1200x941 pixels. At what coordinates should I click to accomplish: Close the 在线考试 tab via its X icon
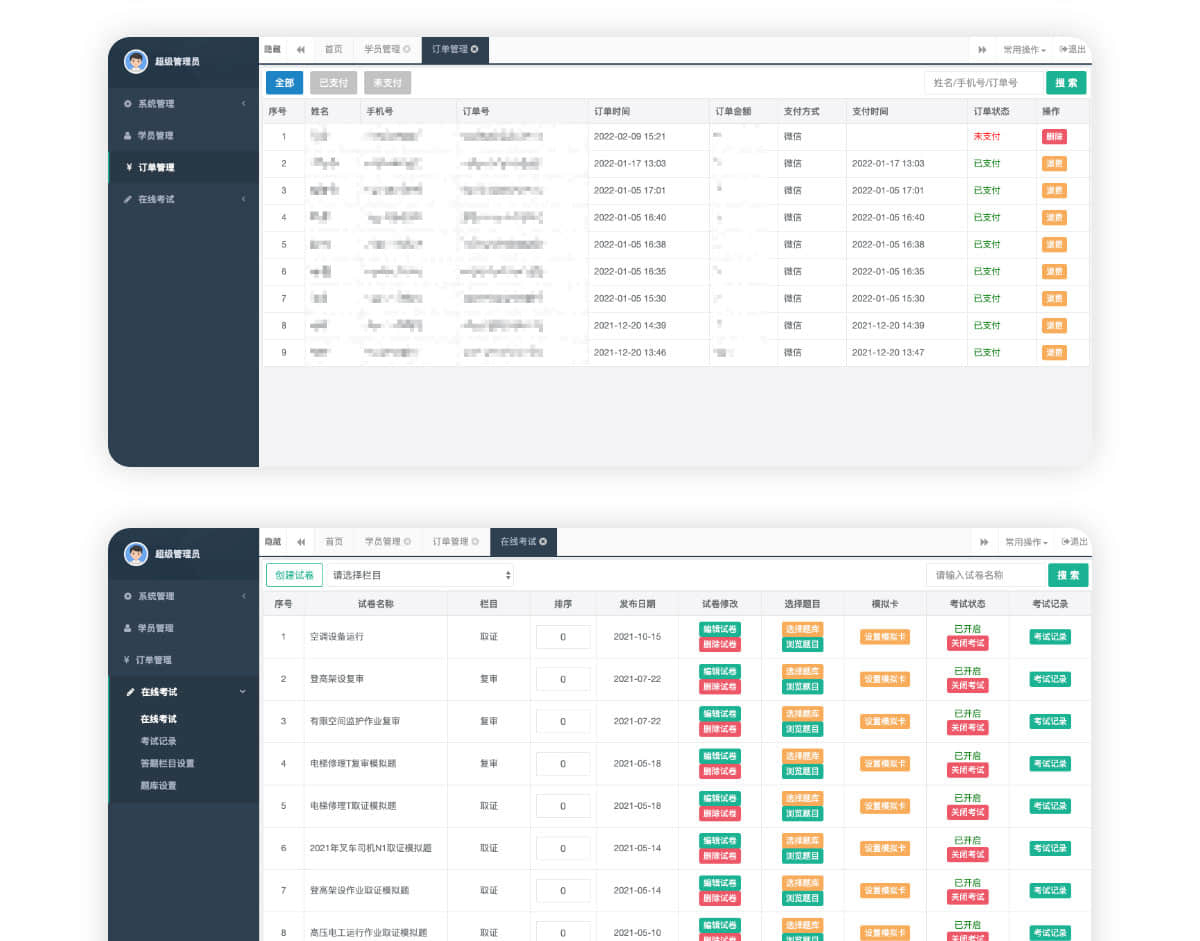[543, 541]
